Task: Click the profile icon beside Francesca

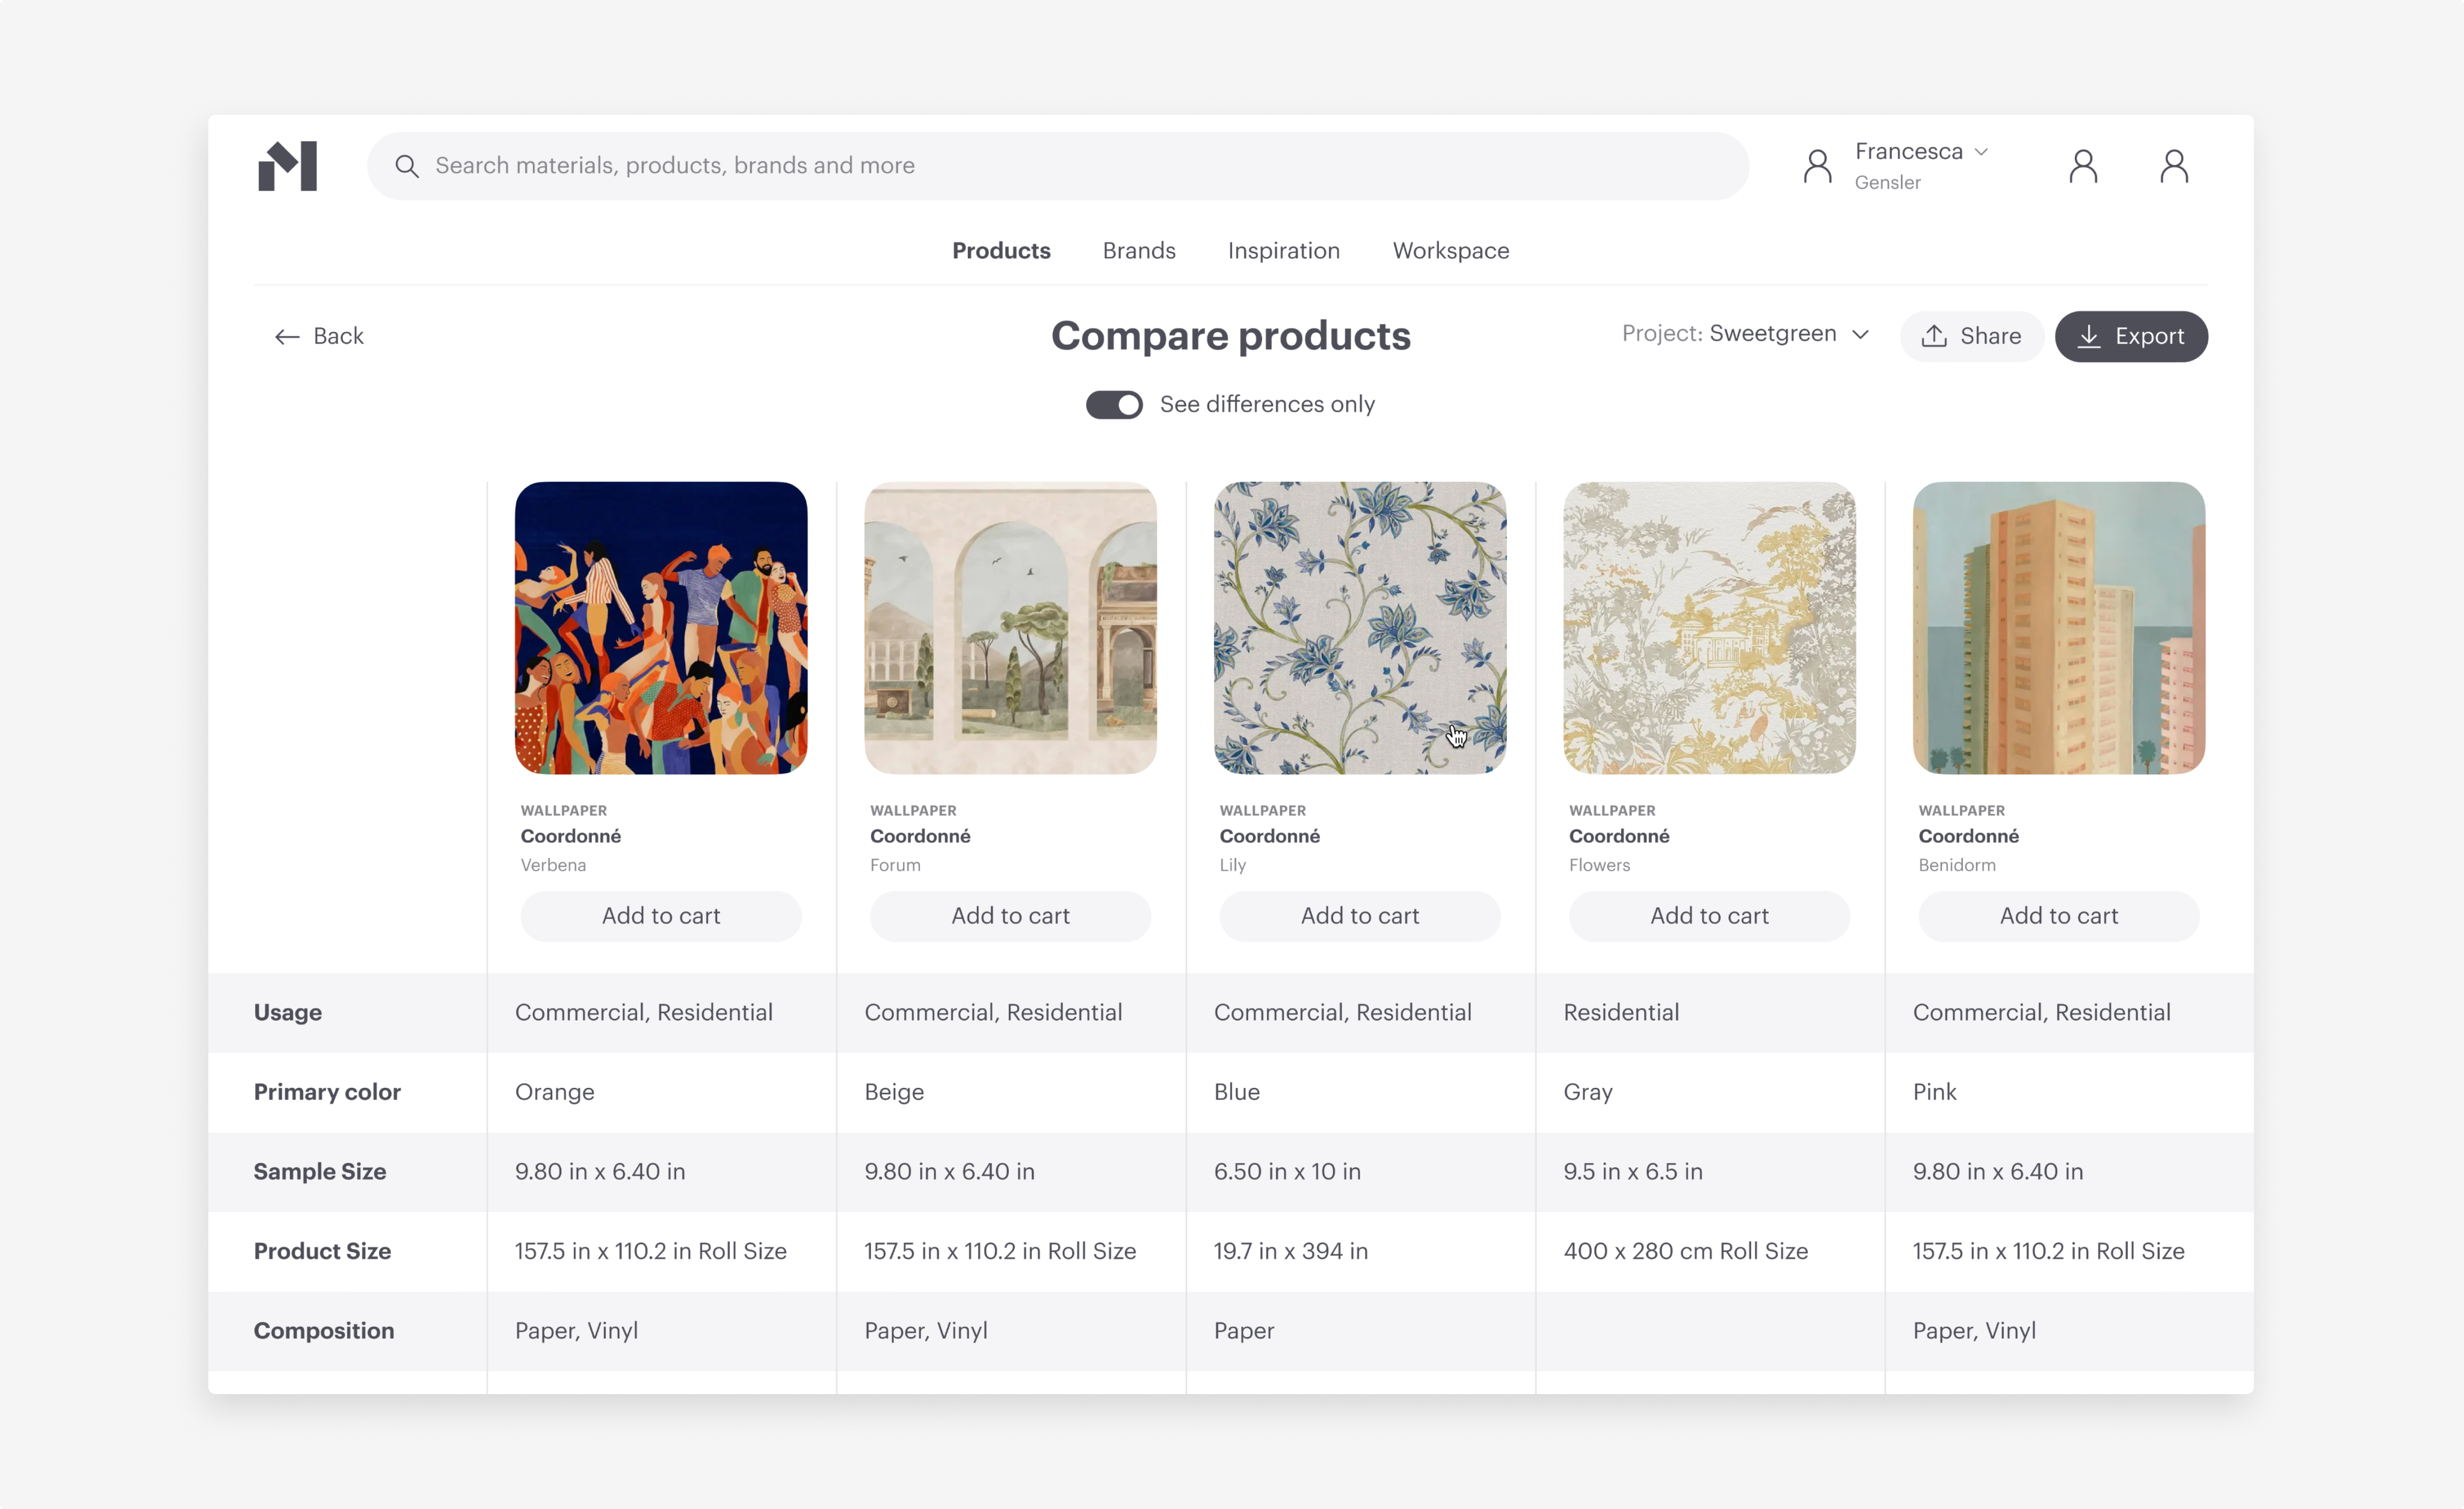Action: click(1817, 166)
